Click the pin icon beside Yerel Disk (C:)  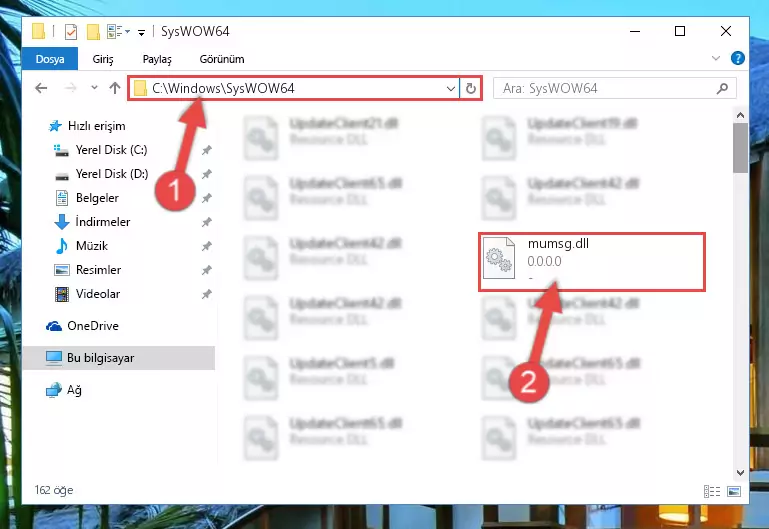click(207, 150)
